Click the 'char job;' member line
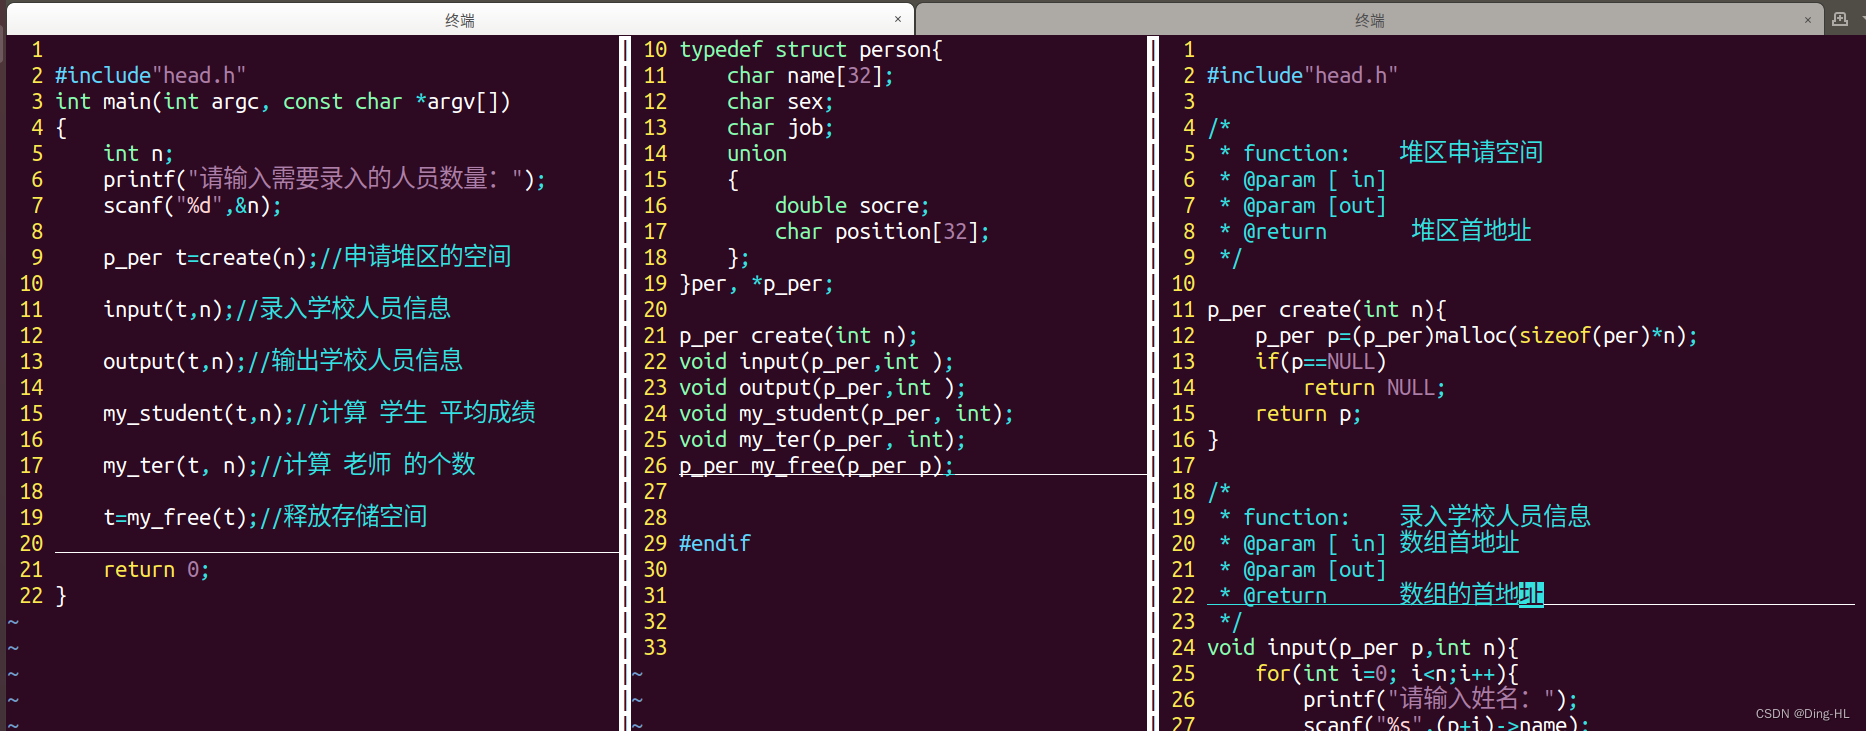Screen dimensions: 1866x731 (780, 127)
